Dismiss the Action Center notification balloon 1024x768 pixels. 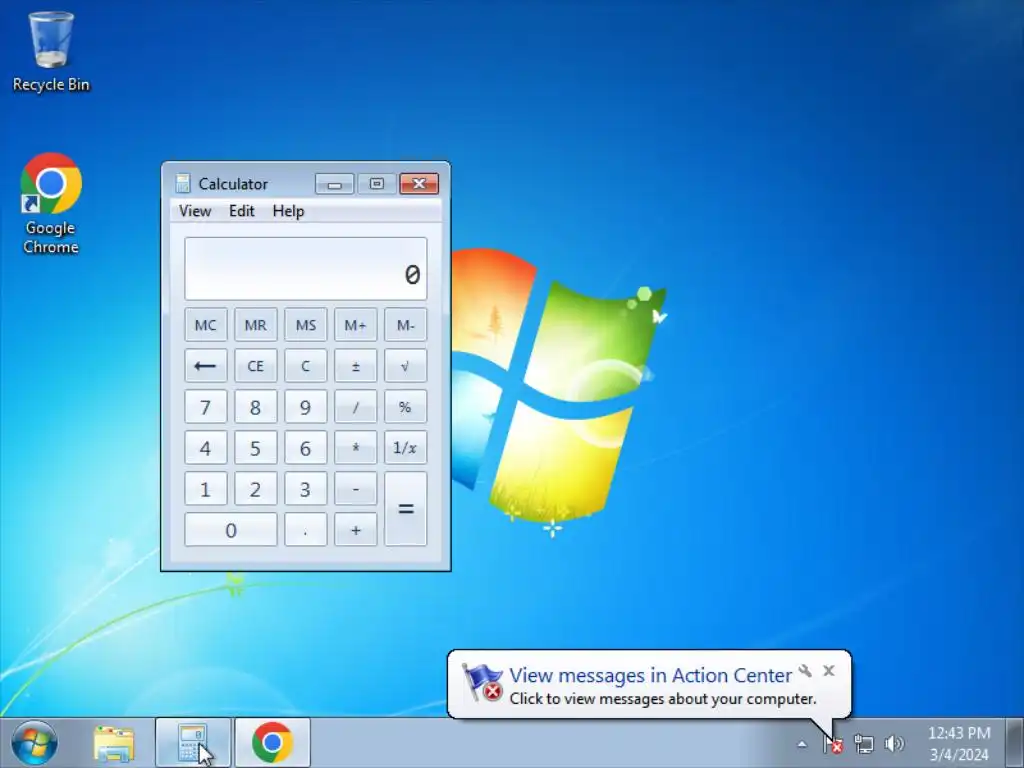829,671
